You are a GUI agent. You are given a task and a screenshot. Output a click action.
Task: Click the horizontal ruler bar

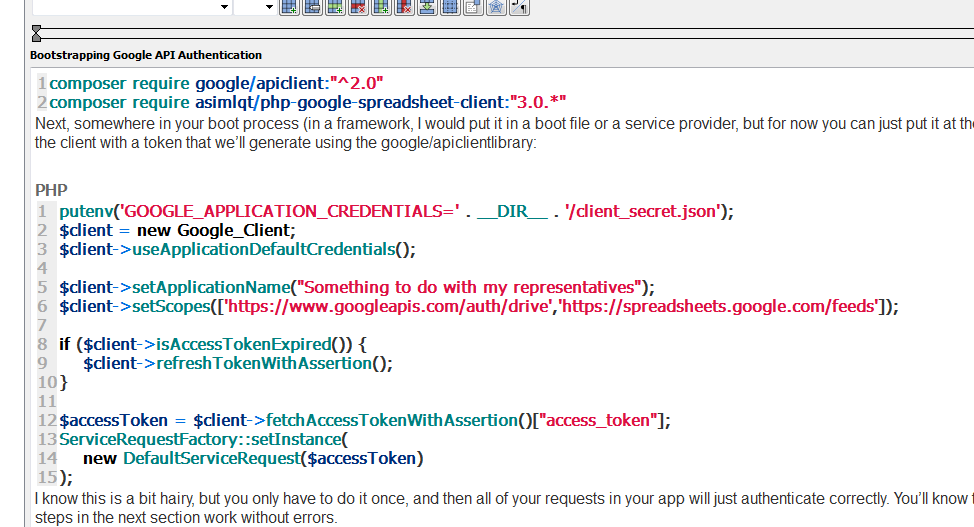pyautogui.click(x=500, y=33)
